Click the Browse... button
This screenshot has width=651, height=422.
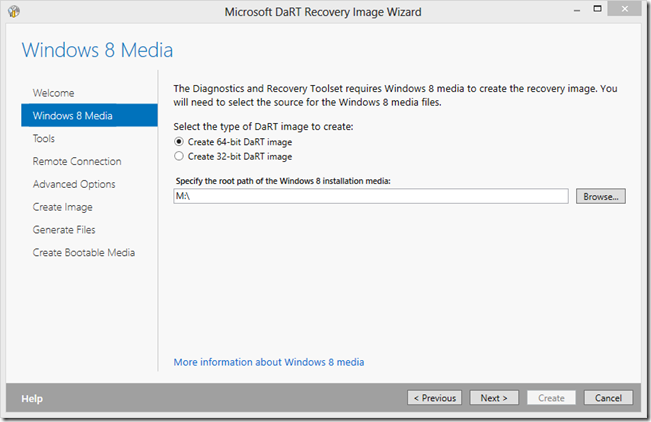point(600,196)
